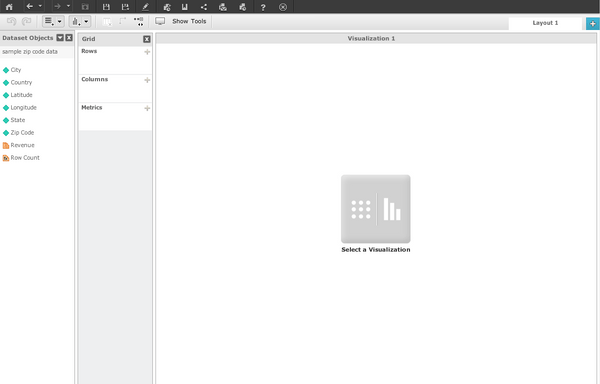
Task: Click the Rows drop zone label
Action: (89, 51)
